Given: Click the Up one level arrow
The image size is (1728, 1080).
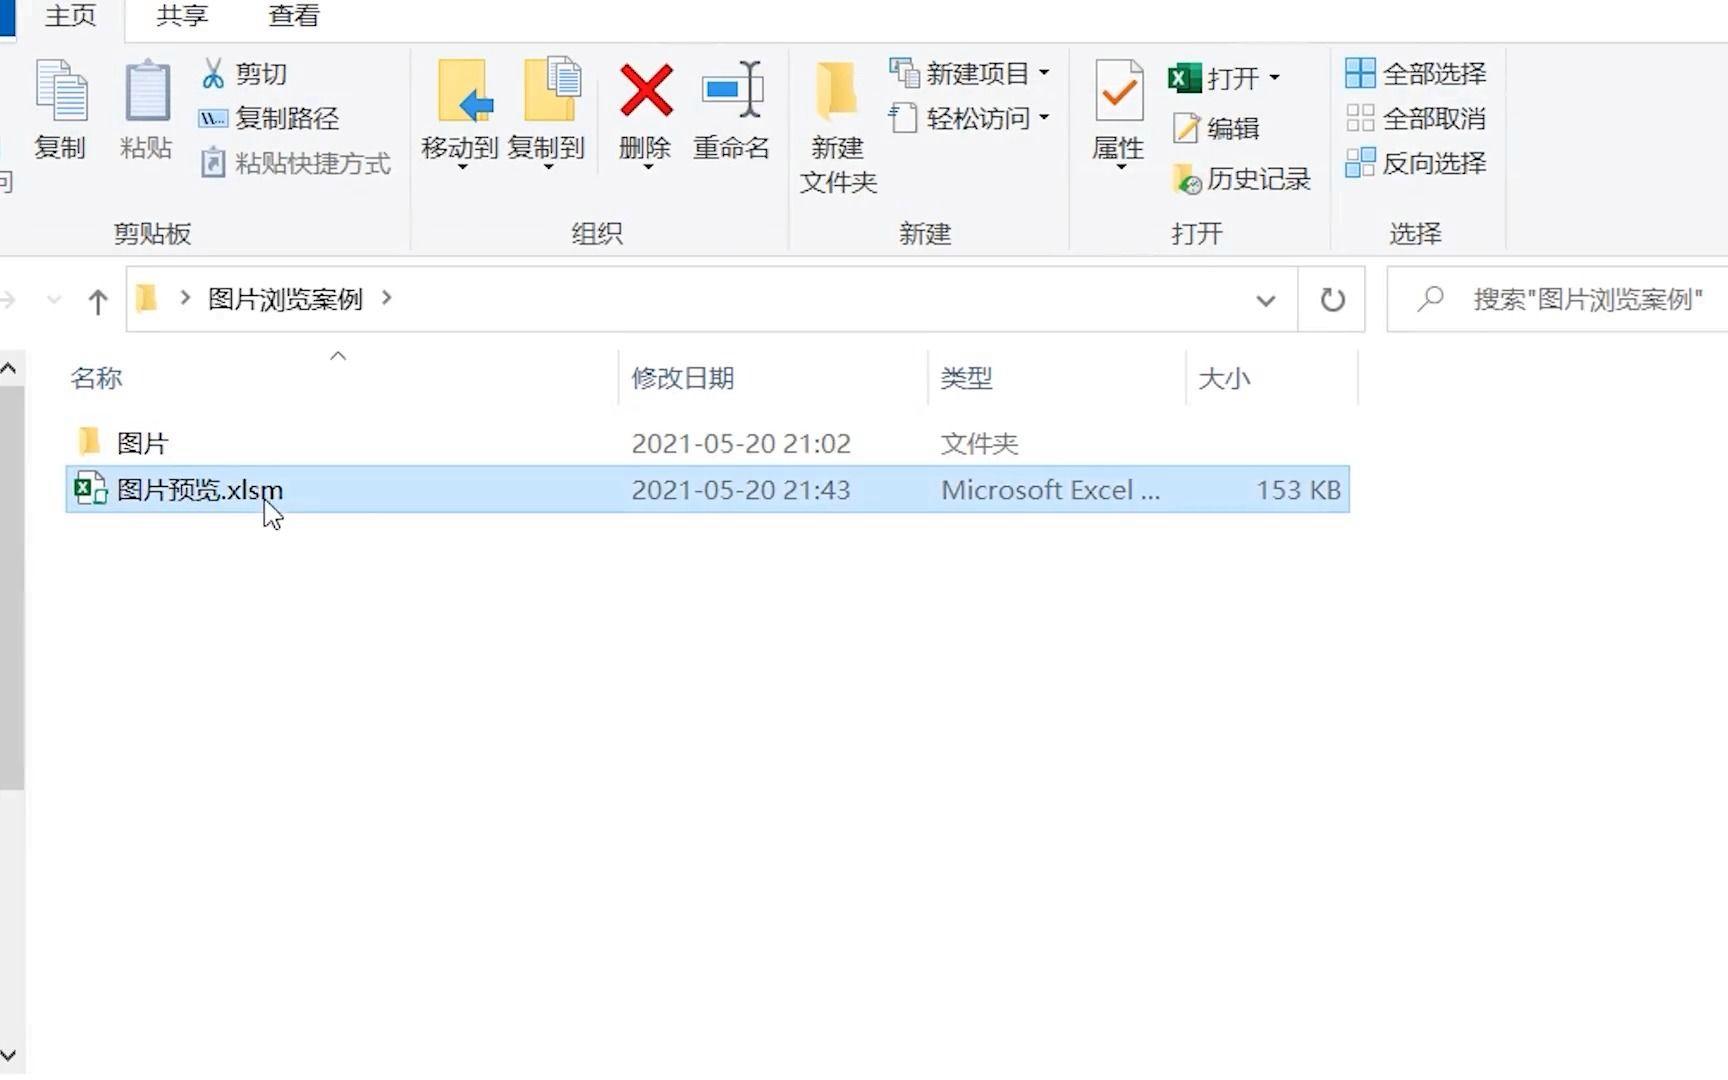Looking at the screenshot, I should (x=97, y=300).
